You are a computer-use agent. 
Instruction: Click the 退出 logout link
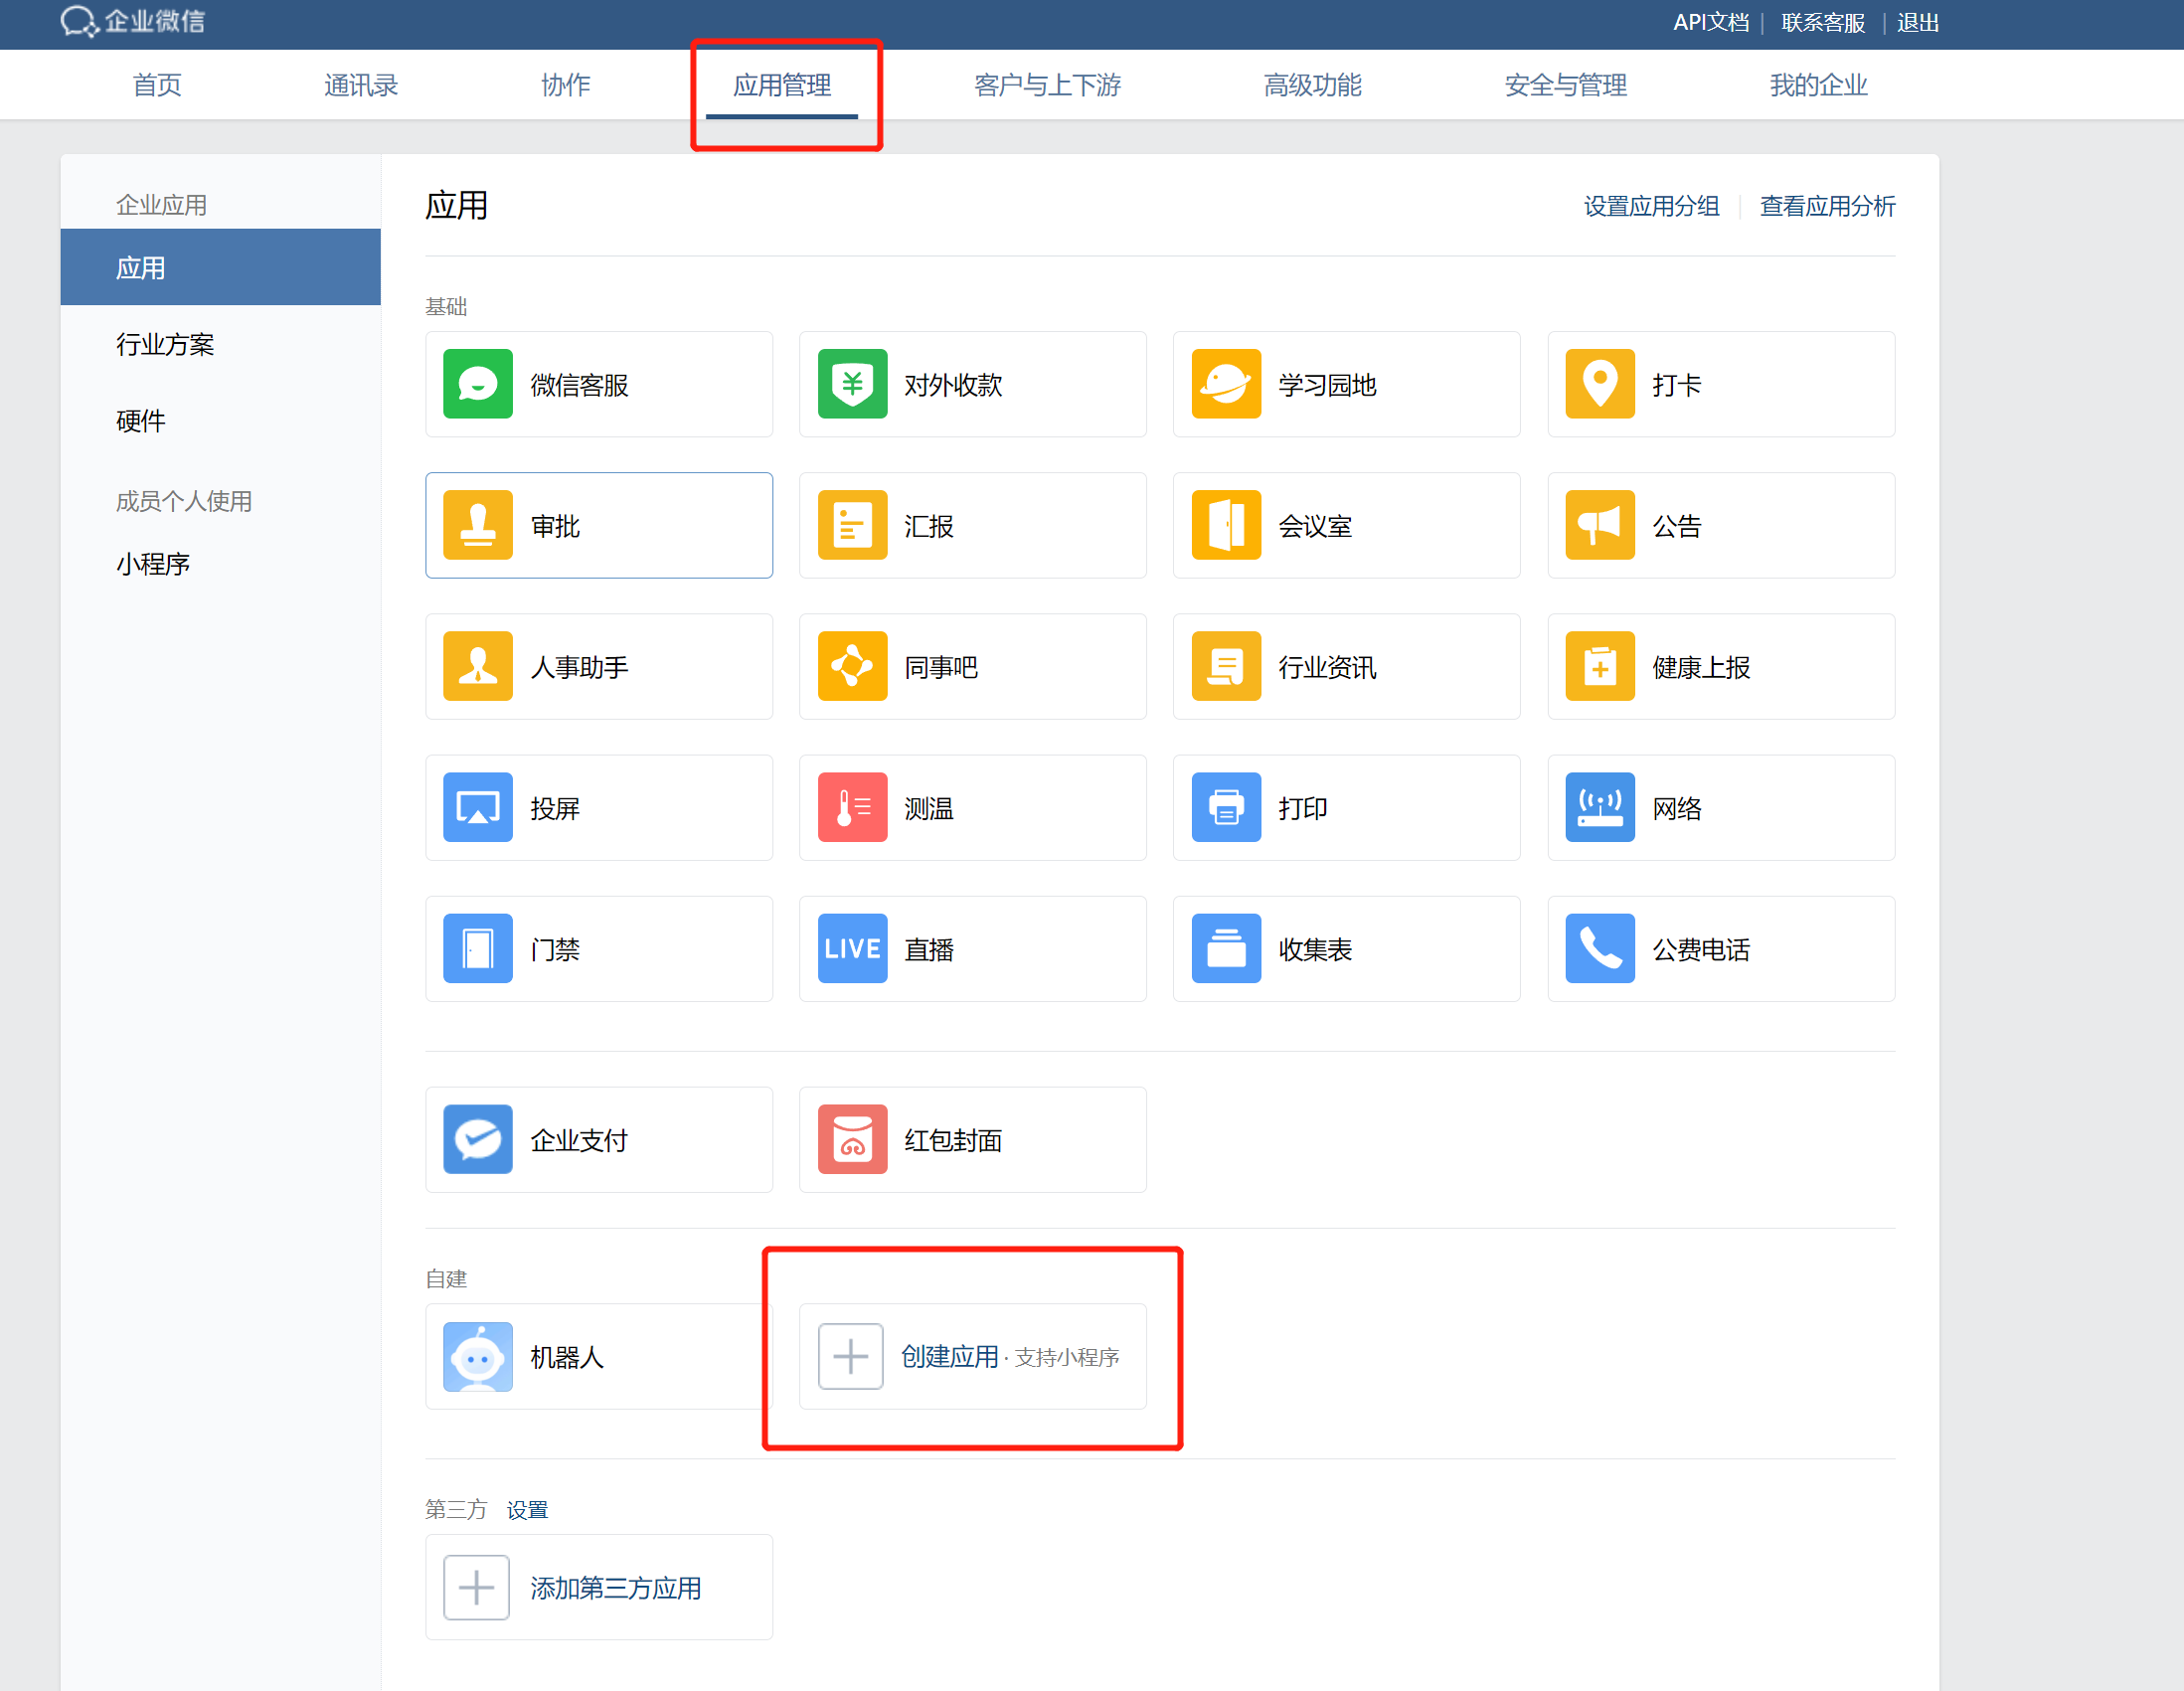(x=1917, y=22)
